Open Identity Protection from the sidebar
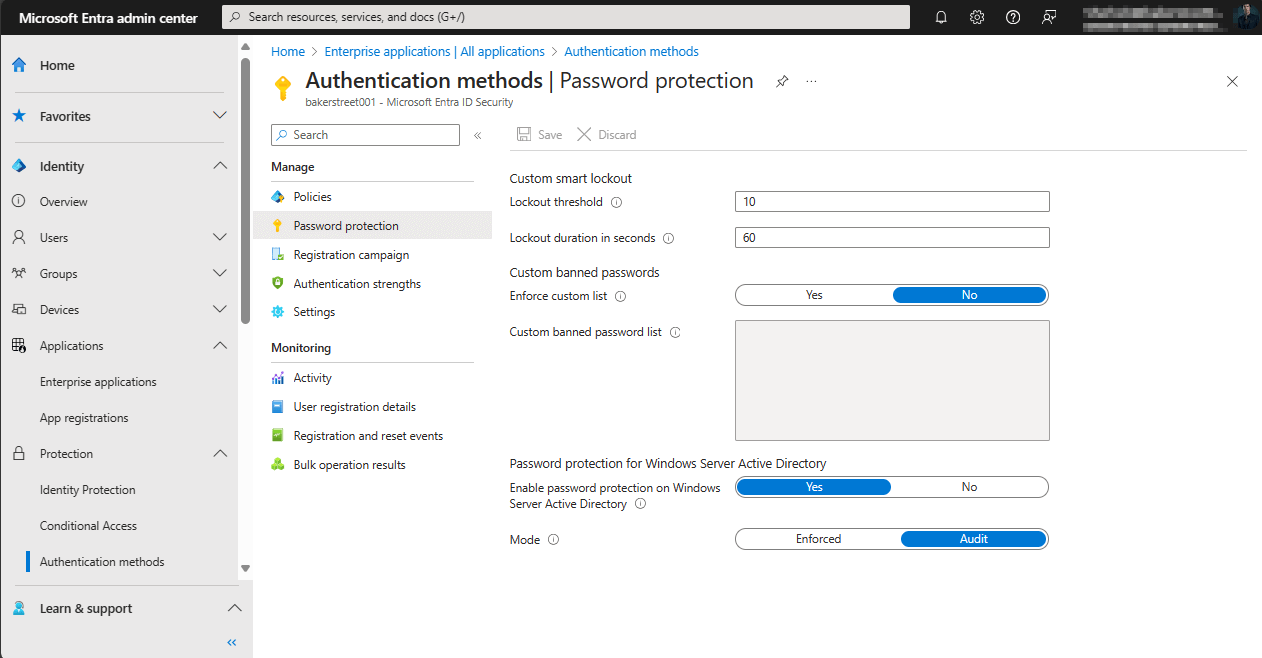The image size is (1262, 658). tap(89, 489)
